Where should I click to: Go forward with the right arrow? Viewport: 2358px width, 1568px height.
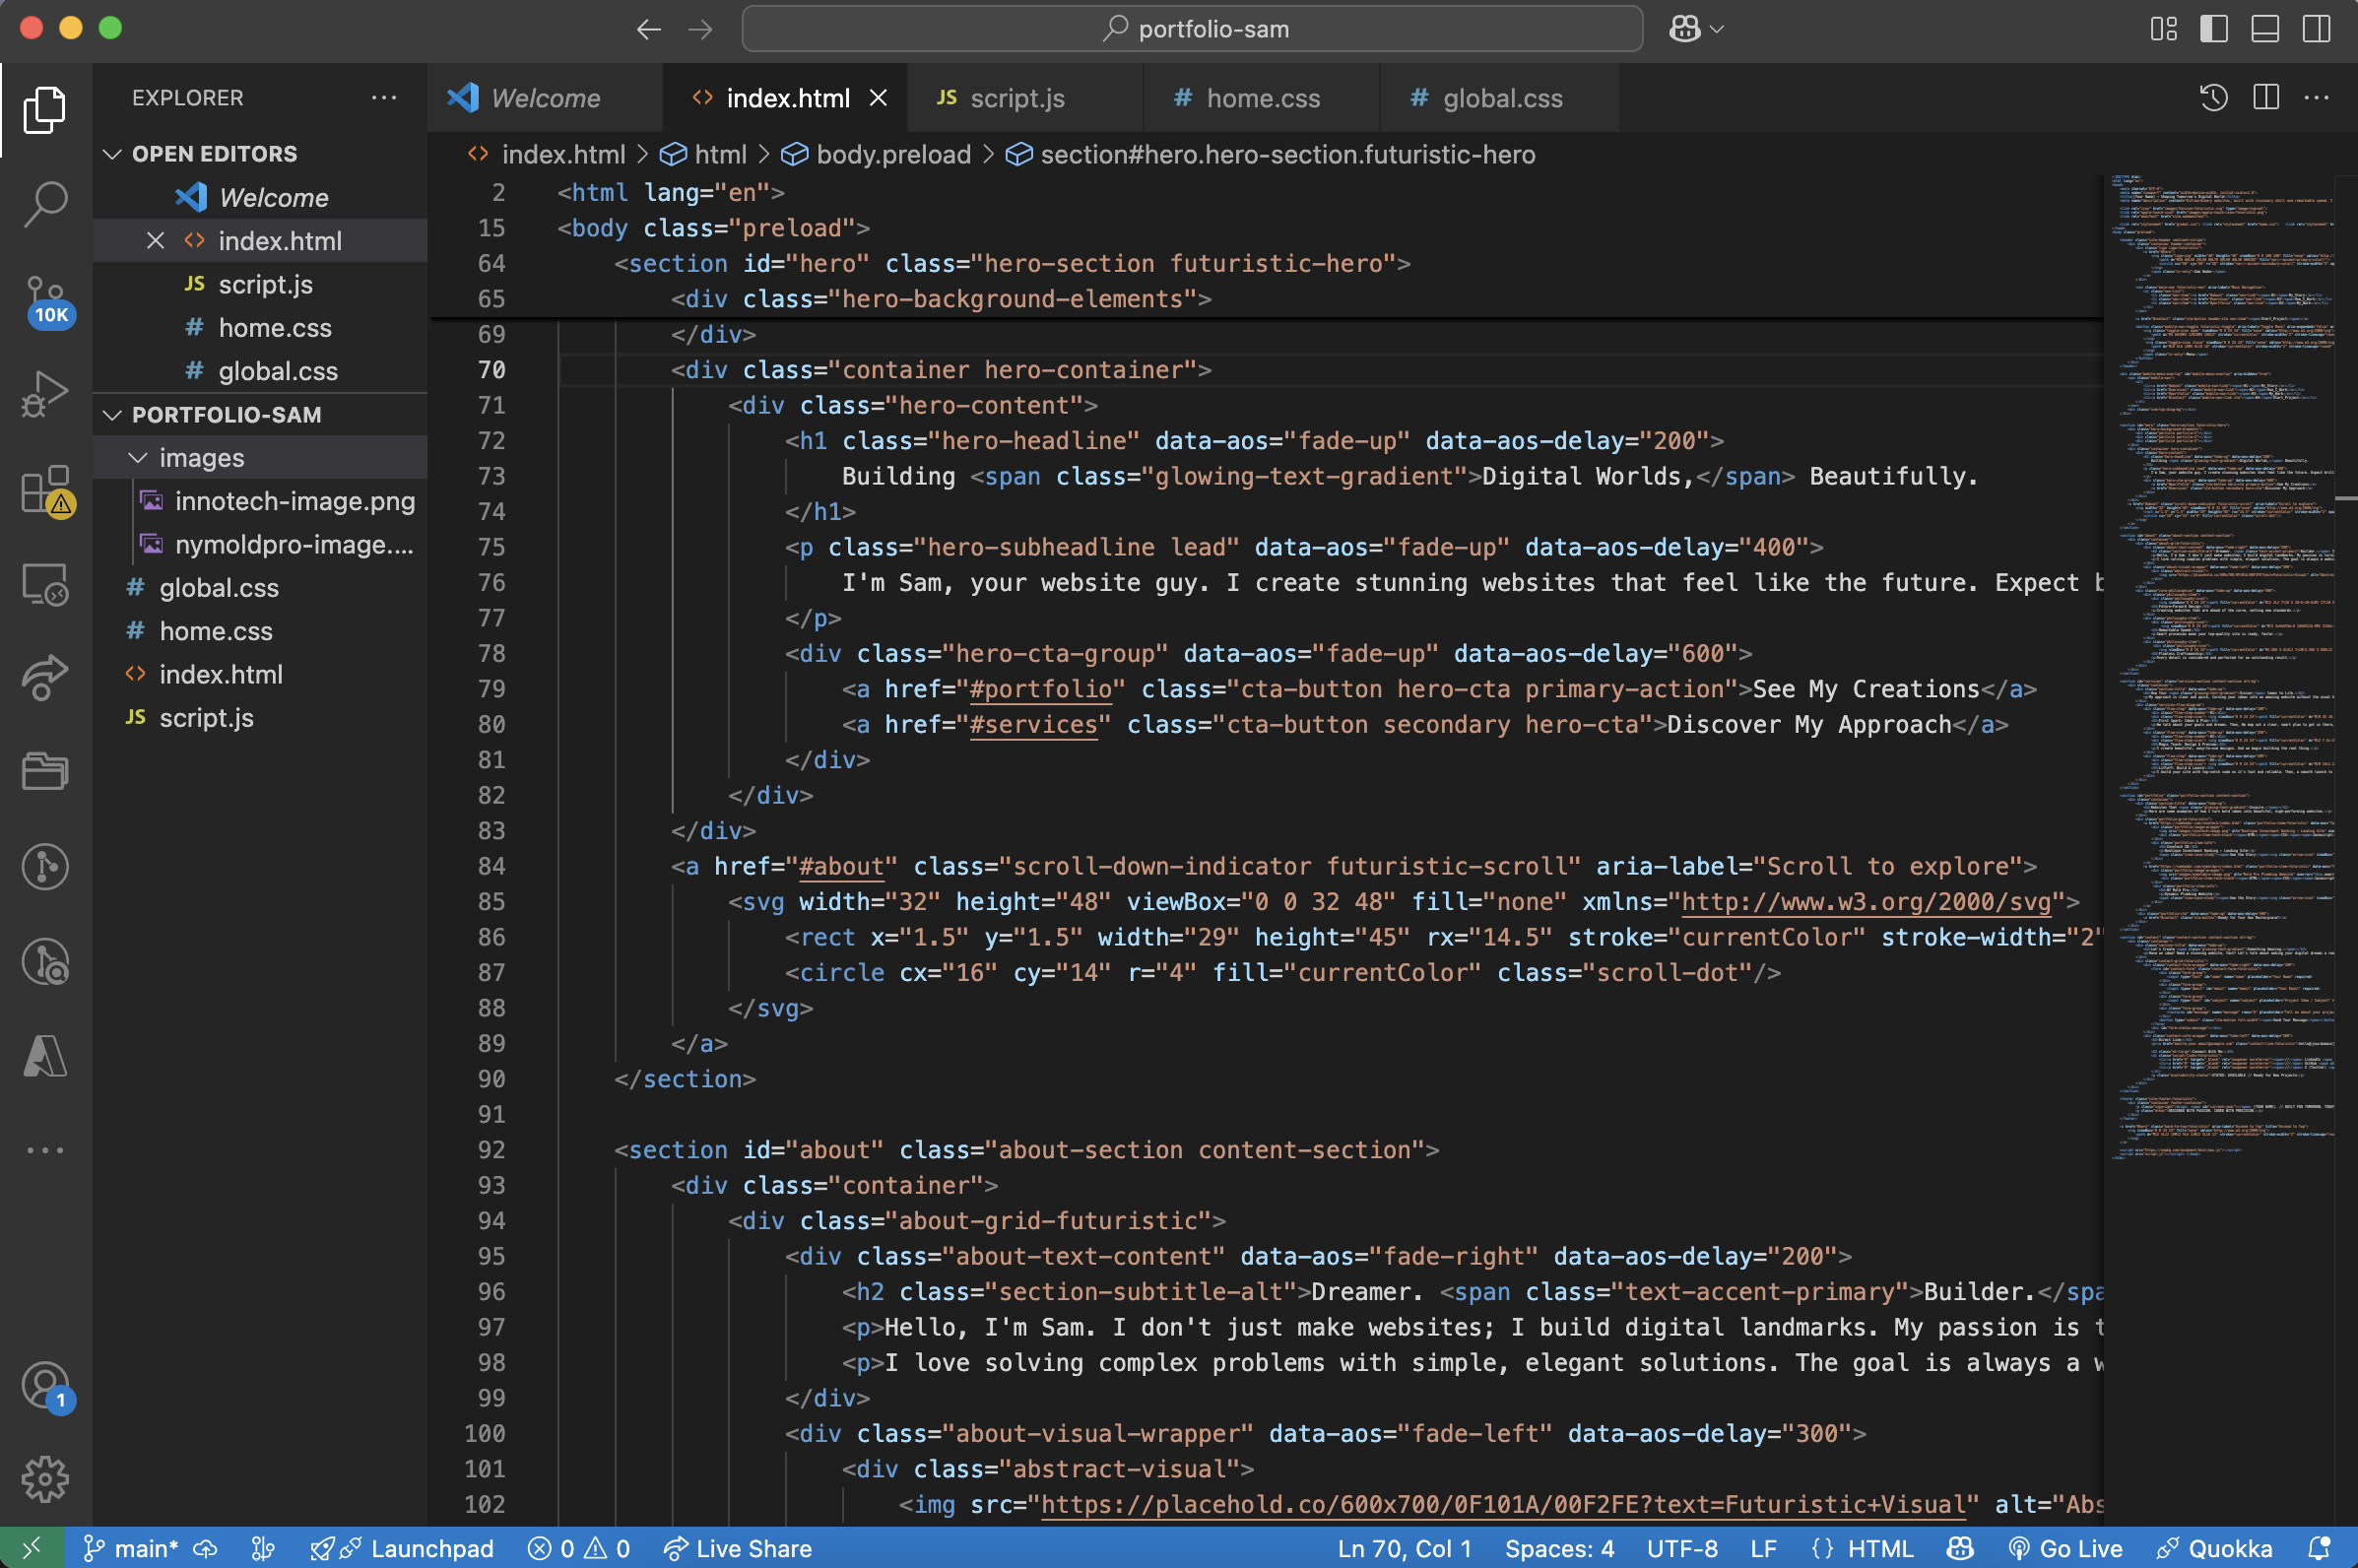(x=701, y=29)
